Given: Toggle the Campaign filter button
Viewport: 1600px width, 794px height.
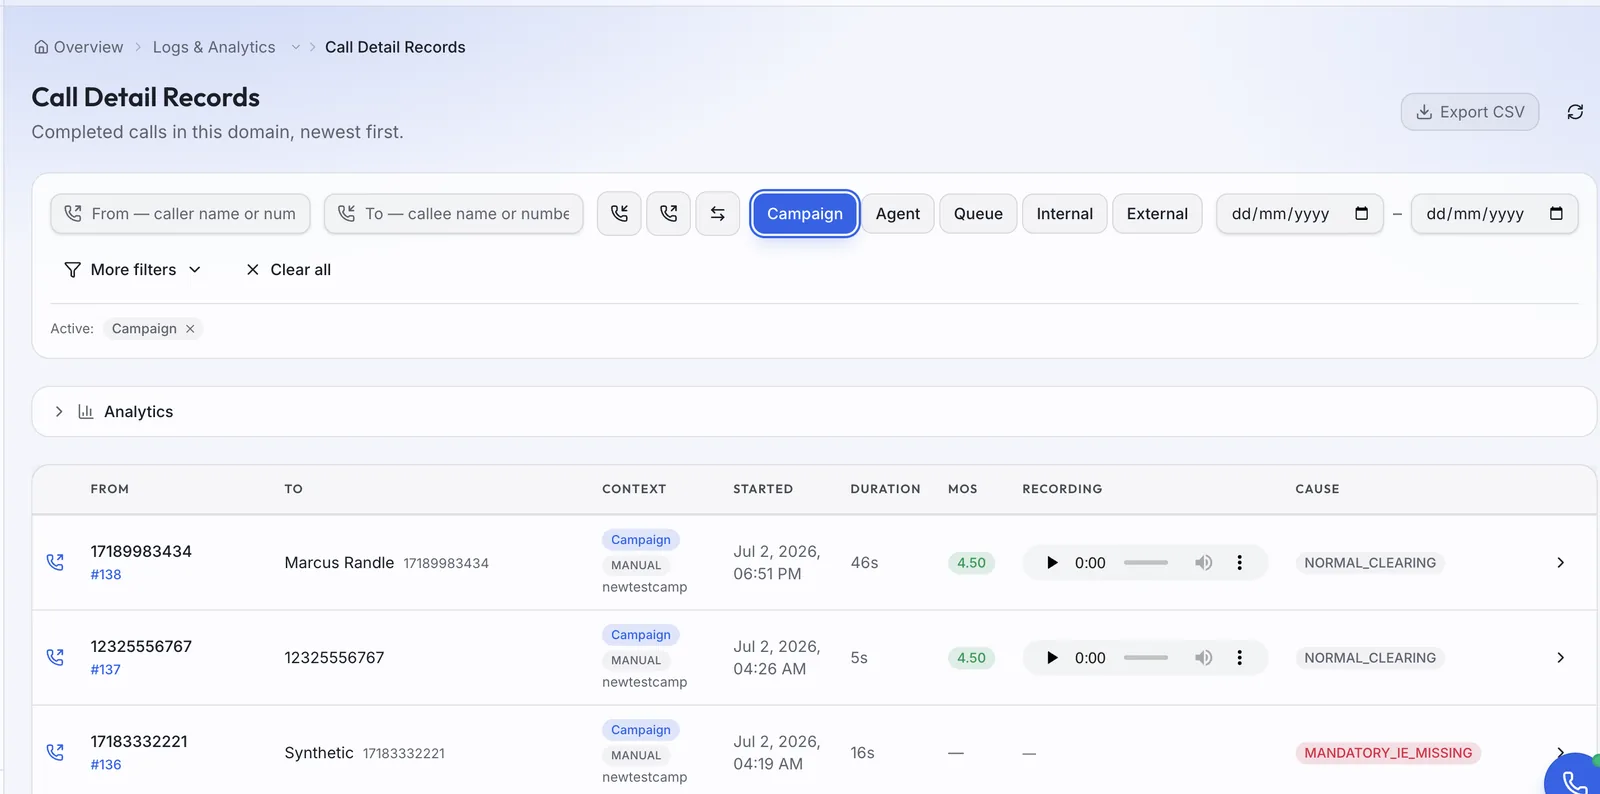Looking at the screenshot, I should coord(805,214).
